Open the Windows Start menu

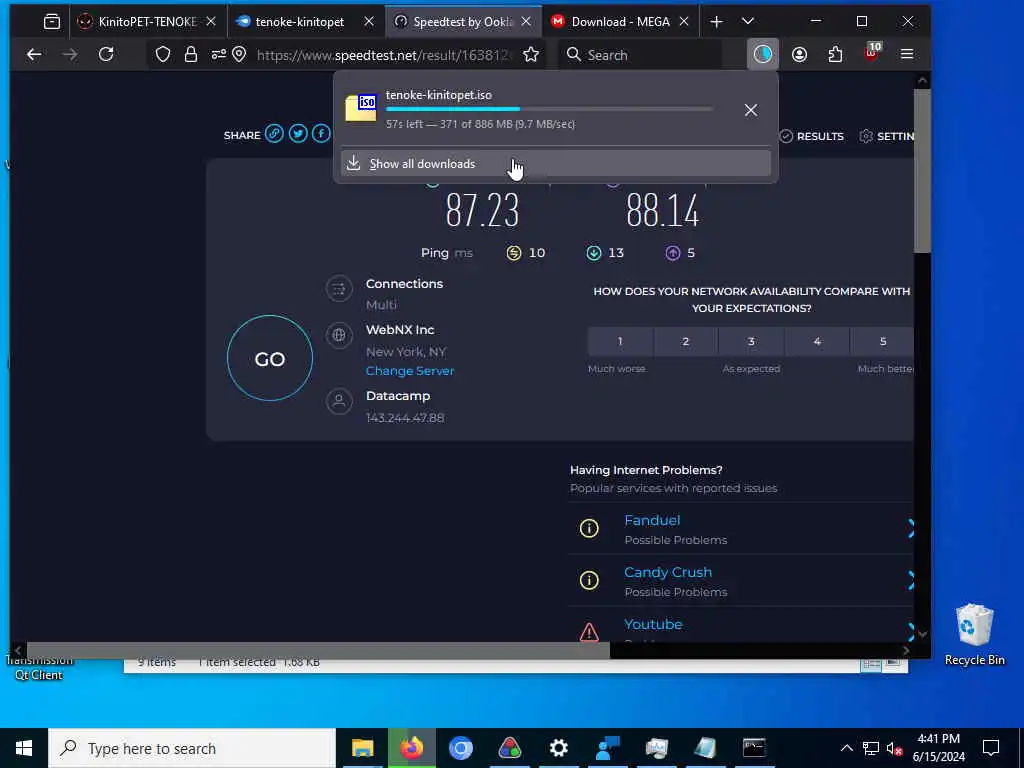coord(24,748)
